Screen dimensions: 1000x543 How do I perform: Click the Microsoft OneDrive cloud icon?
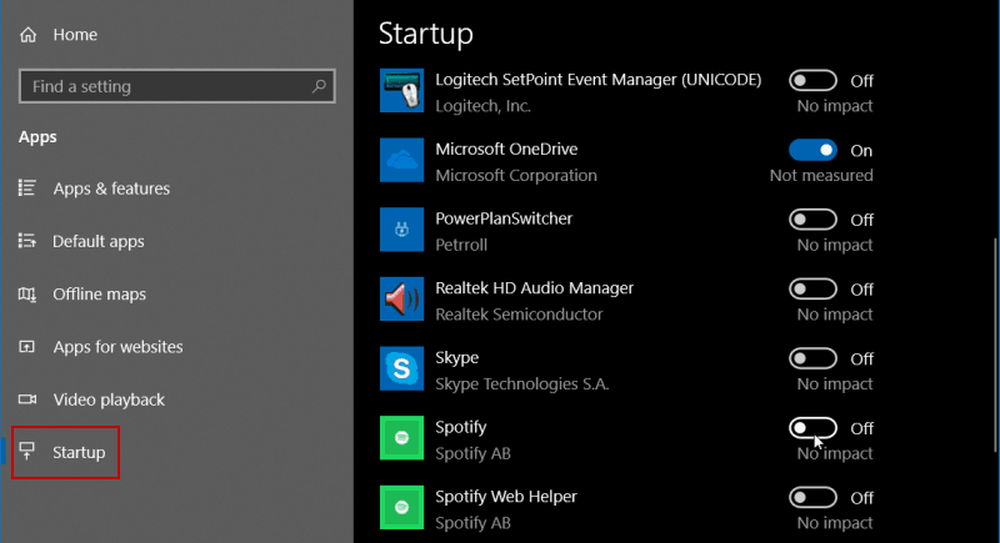402,161
